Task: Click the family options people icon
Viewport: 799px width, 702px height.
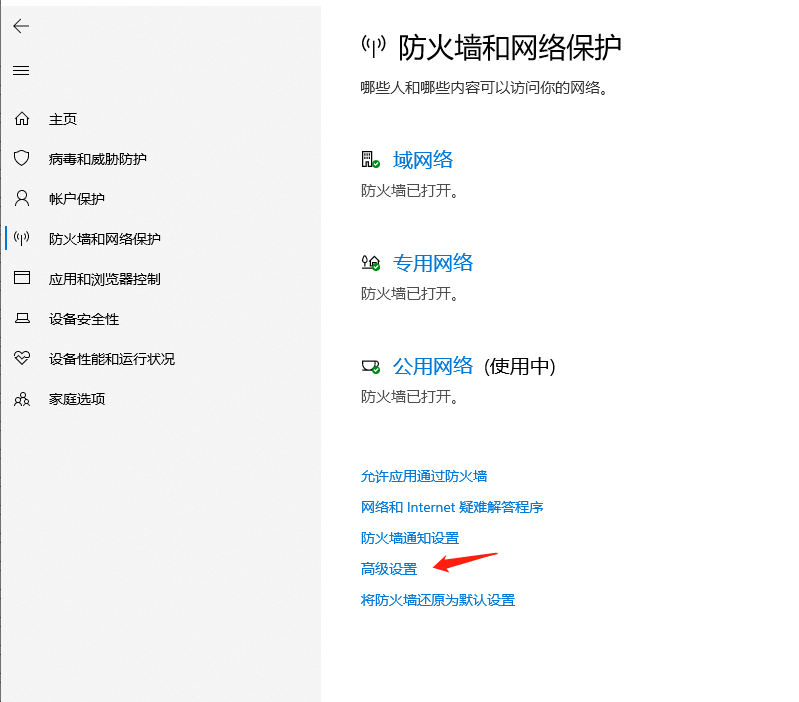Action: point(22,399)
